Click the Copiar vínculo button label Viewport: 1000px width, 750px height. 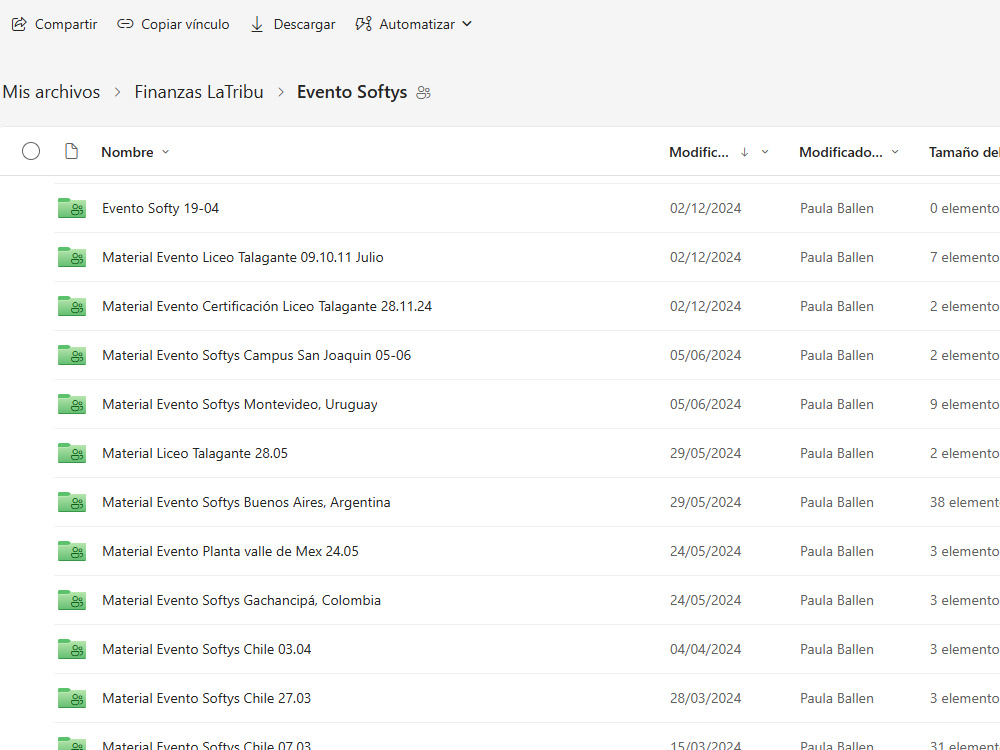click(x=185, y=24)
